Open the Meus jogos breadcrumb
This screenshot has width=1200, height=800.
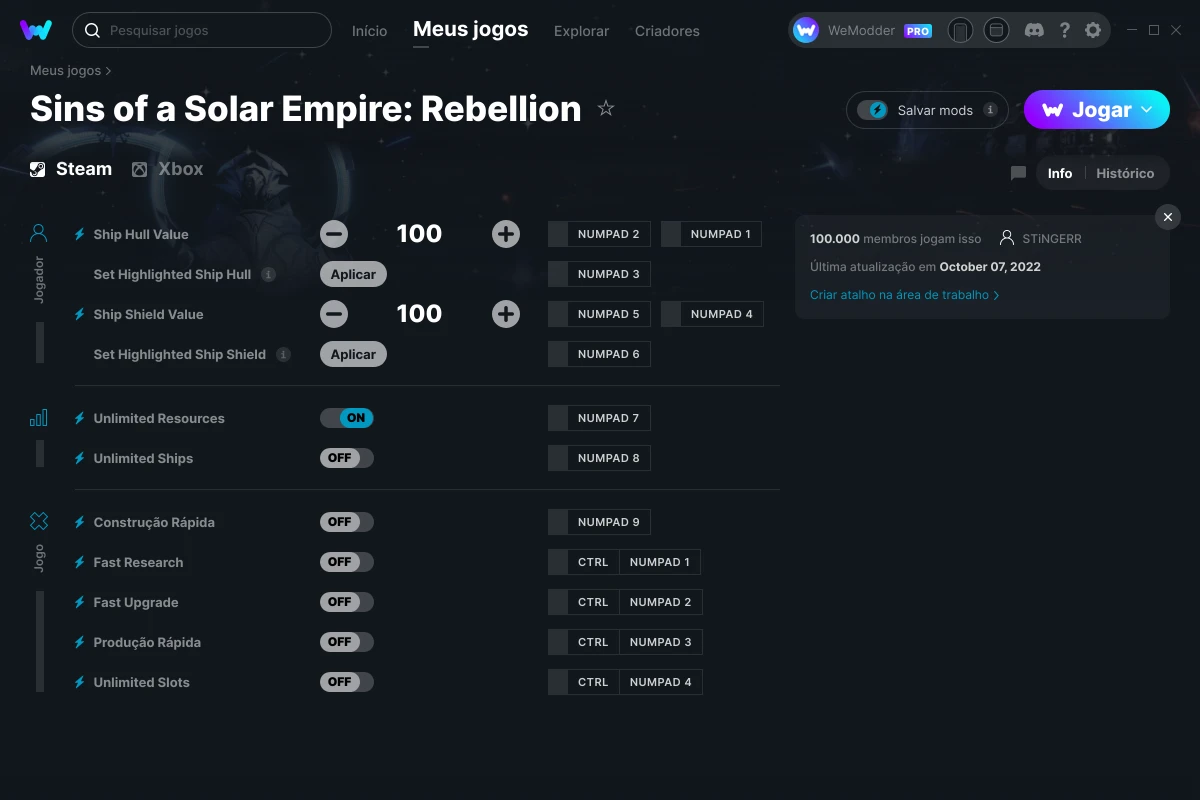[66, 71]
